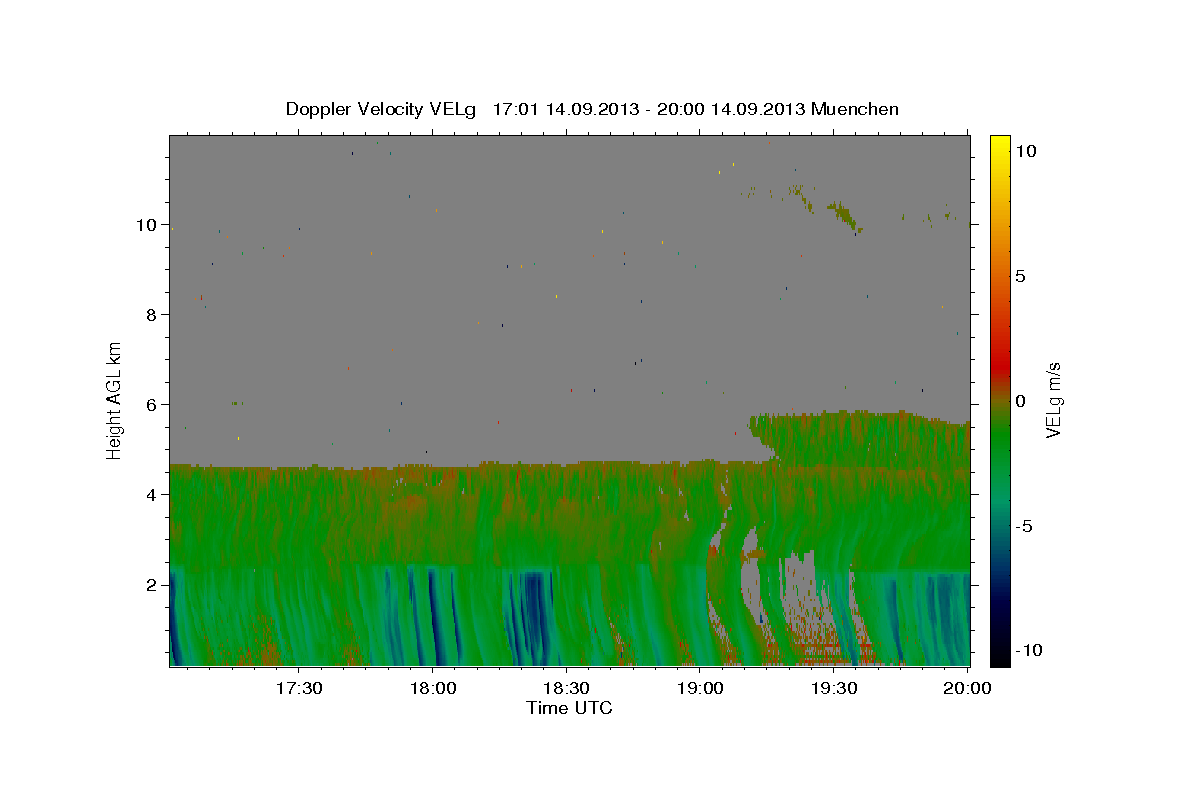Click the 20:00 time tick label

(x=968, y=688)
